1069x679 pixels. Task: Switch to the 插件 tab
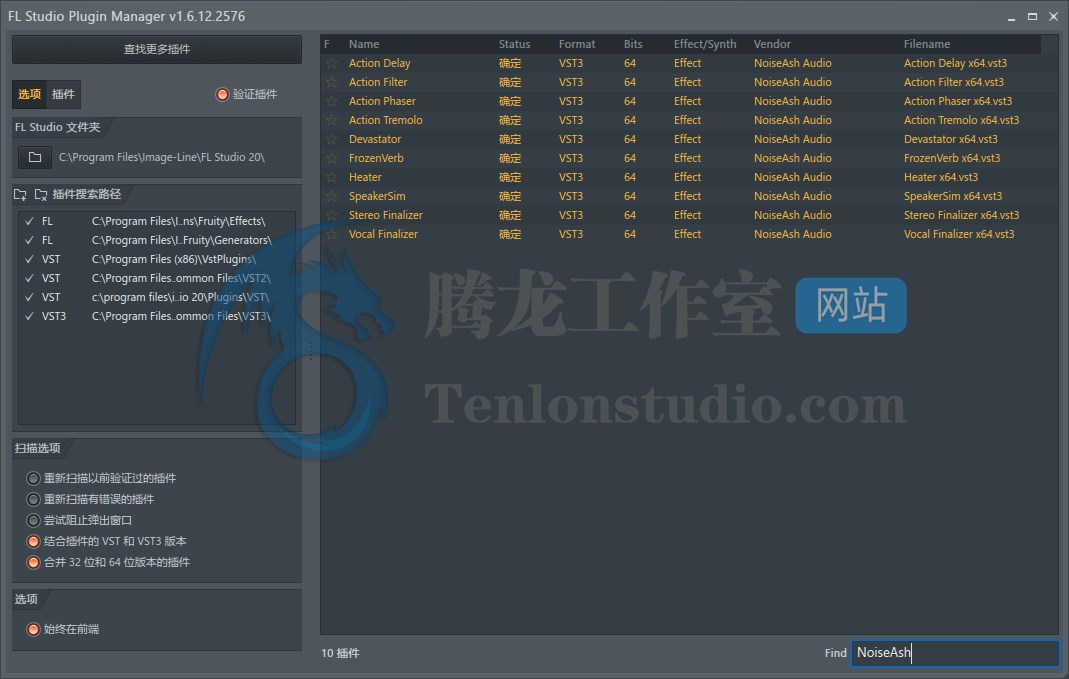64,95
